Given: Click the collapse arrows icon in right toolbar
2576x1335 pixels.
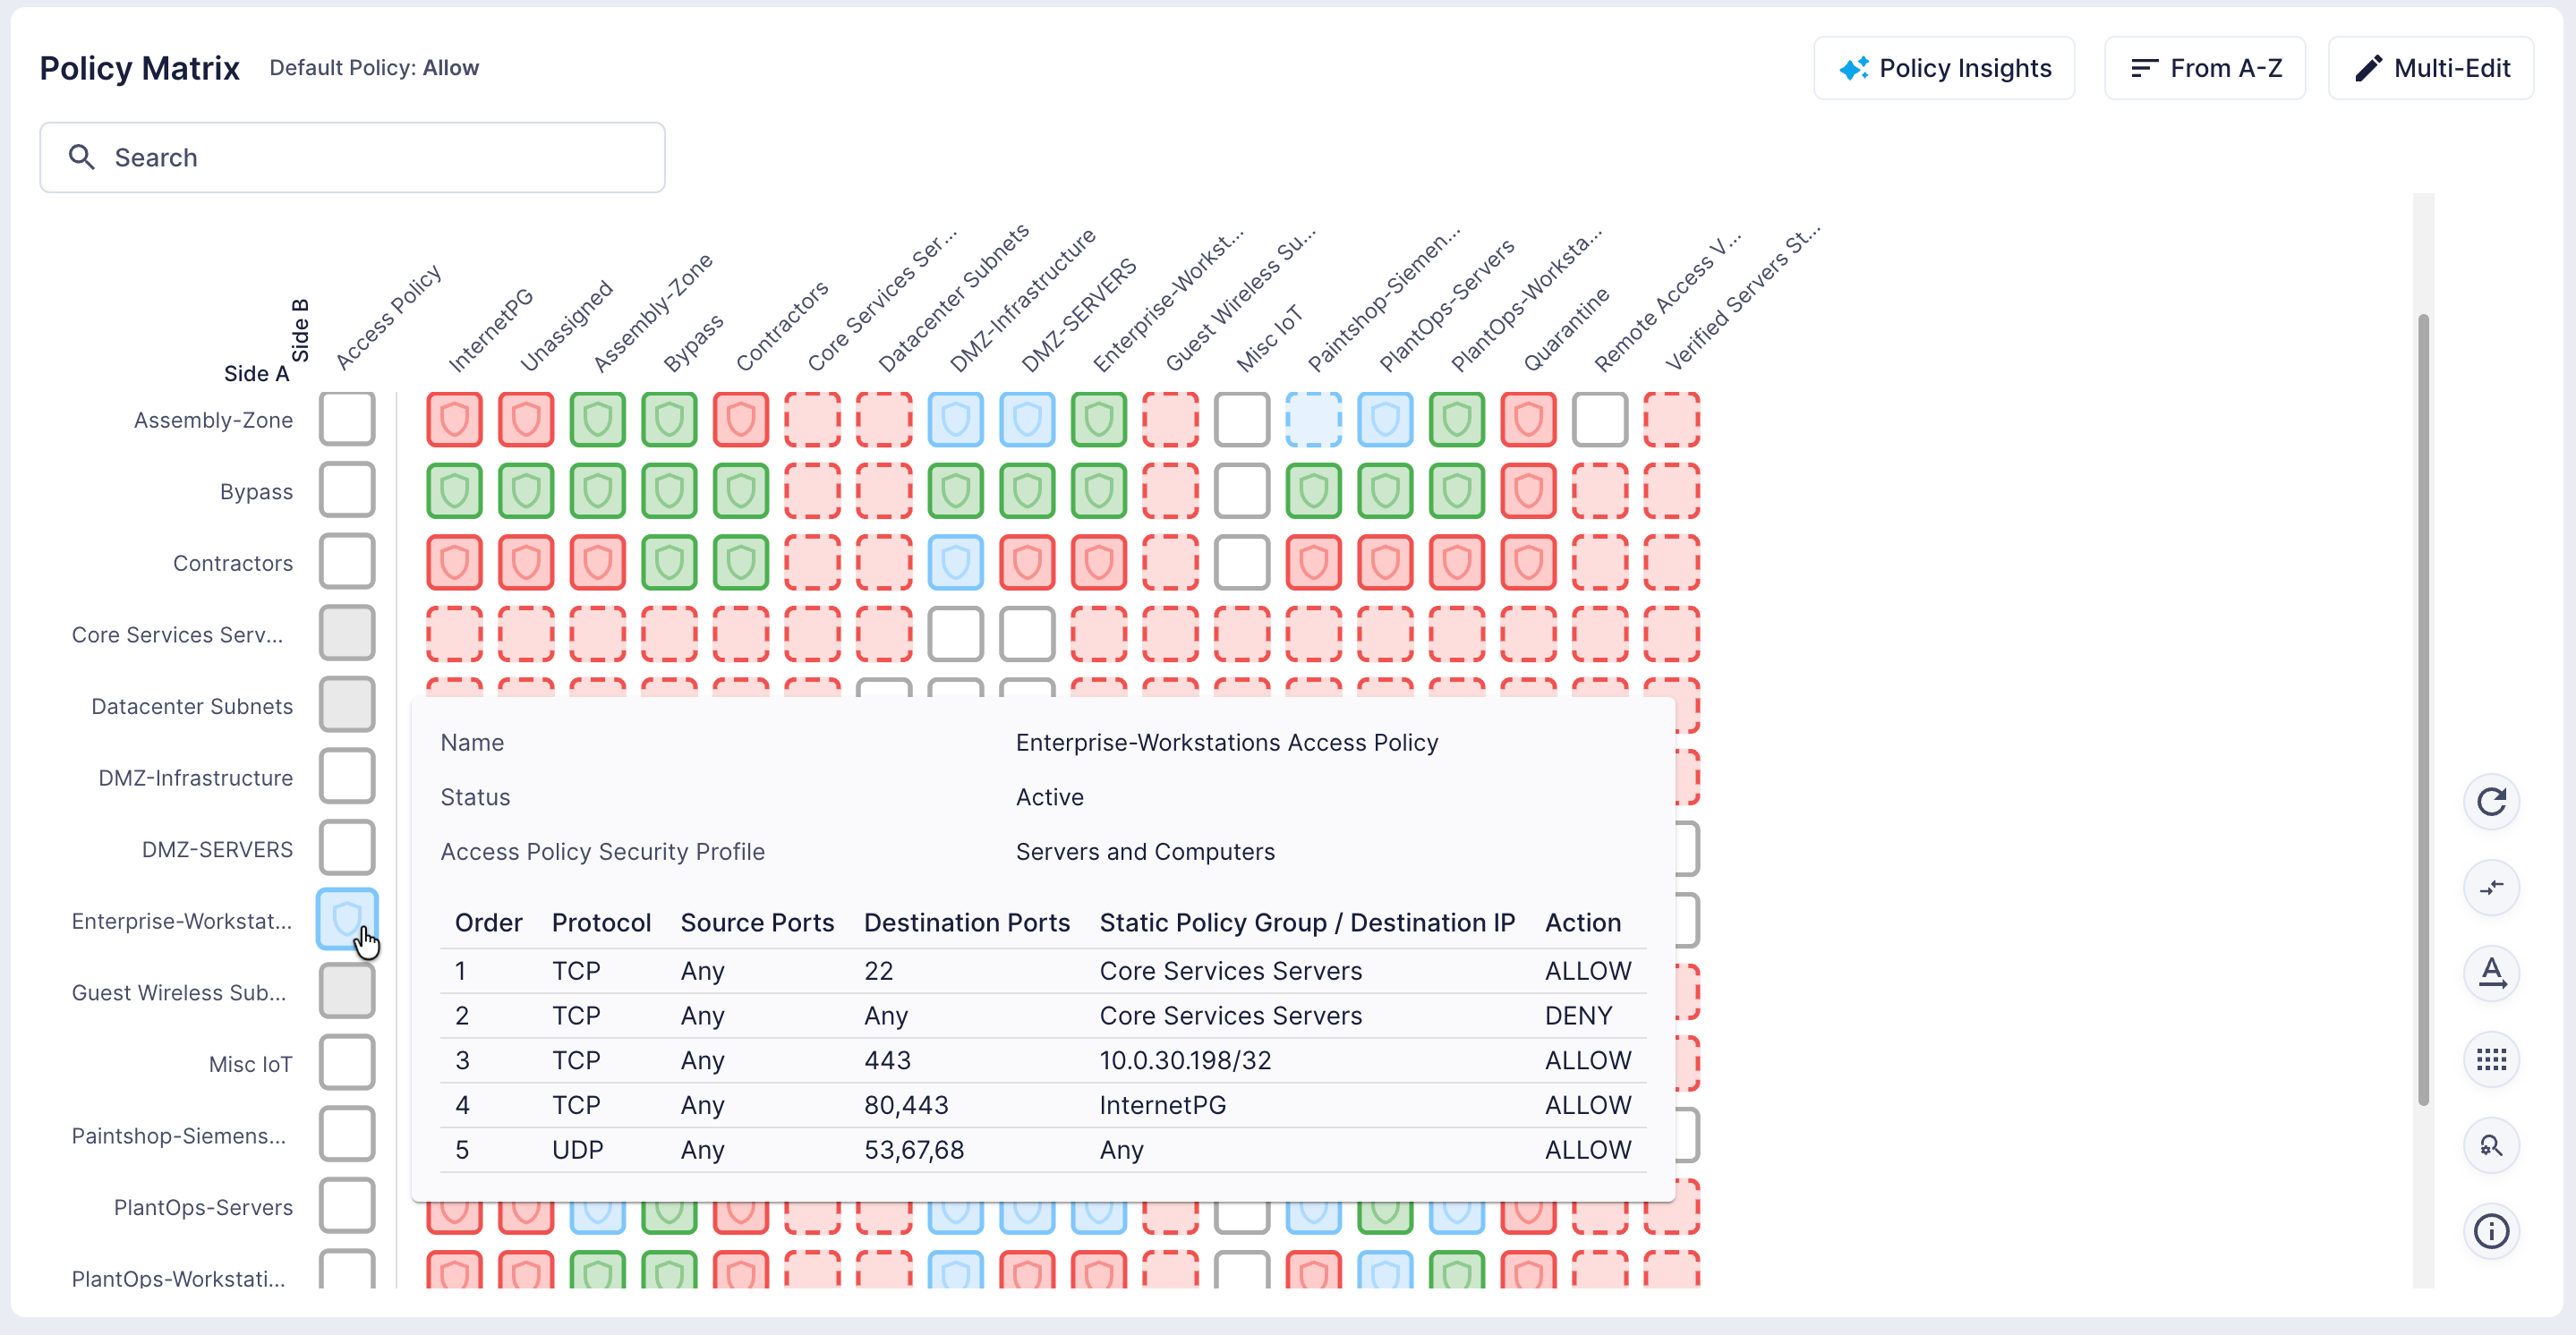Looking at the screenshot, I should (2491, 888).
